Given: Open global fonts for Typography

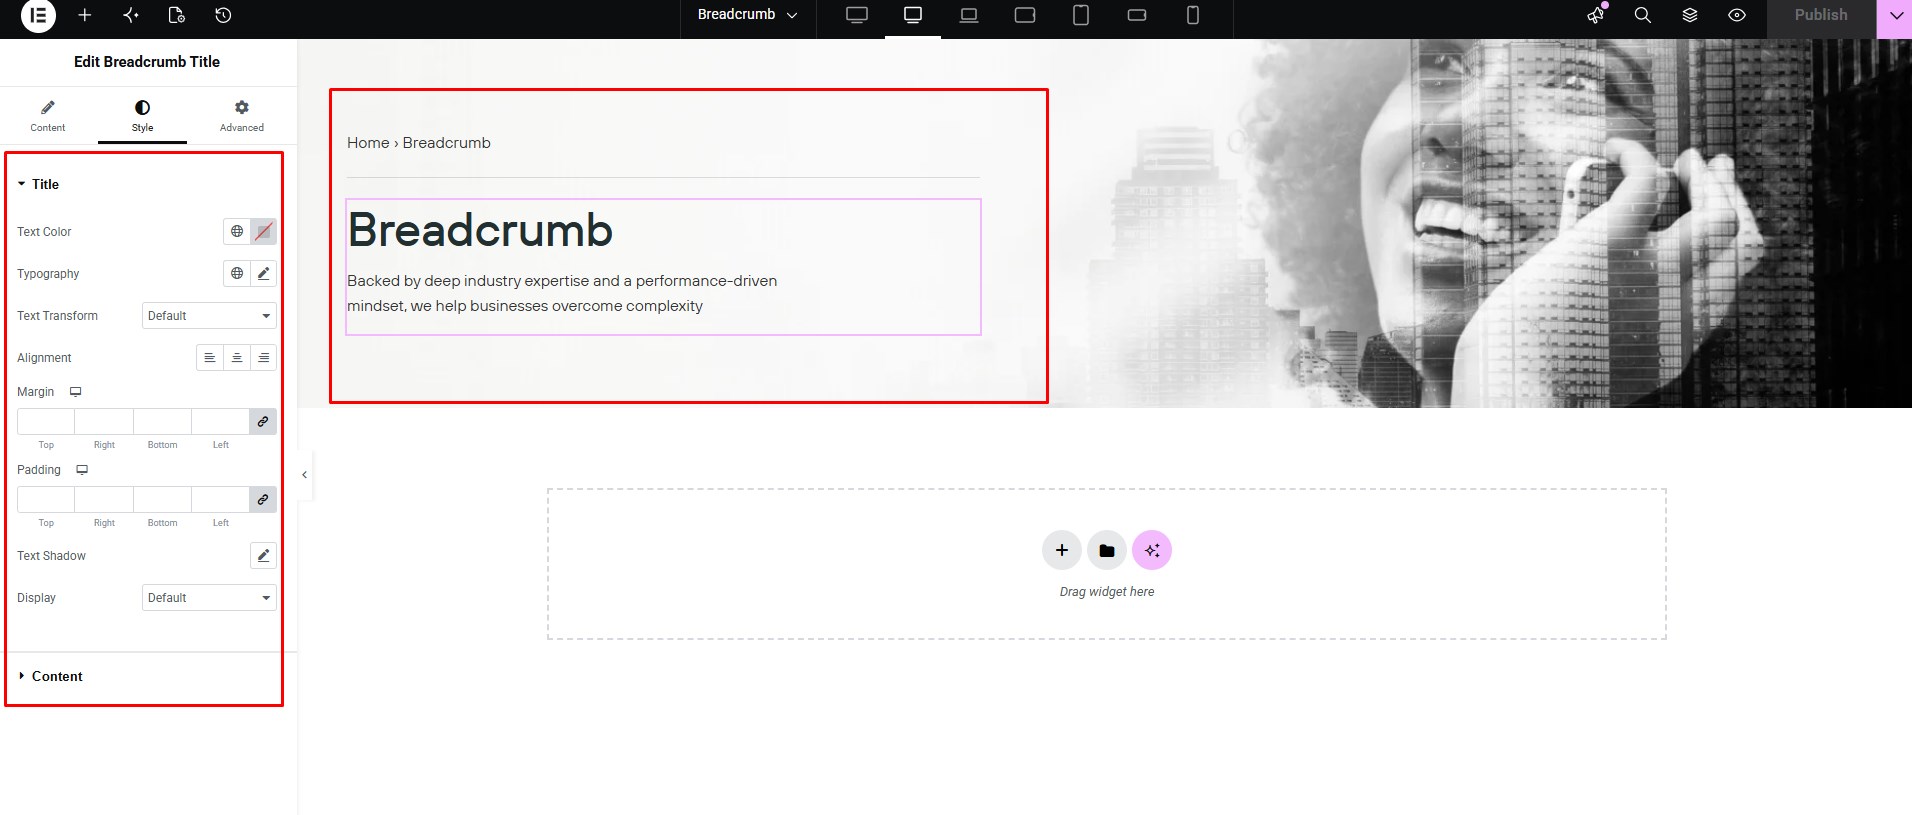Looking at the screenshot, I should [x=237, y=273].
